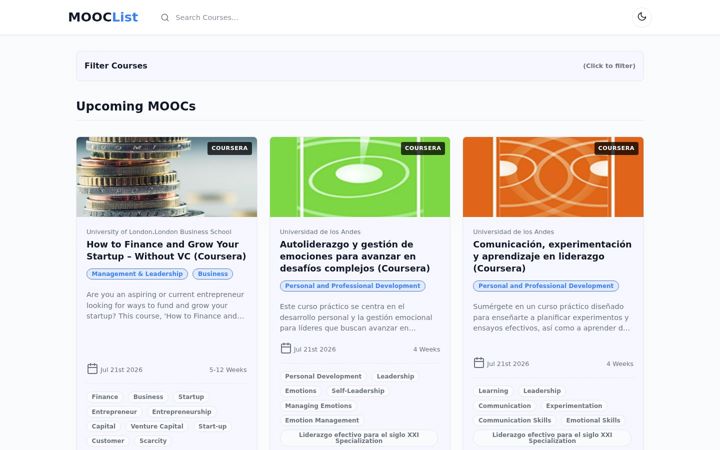Click the Coursera badge on the Autoliderazgo course
The width and height of the screenshot is (720, 450).
tap(423, 148)
